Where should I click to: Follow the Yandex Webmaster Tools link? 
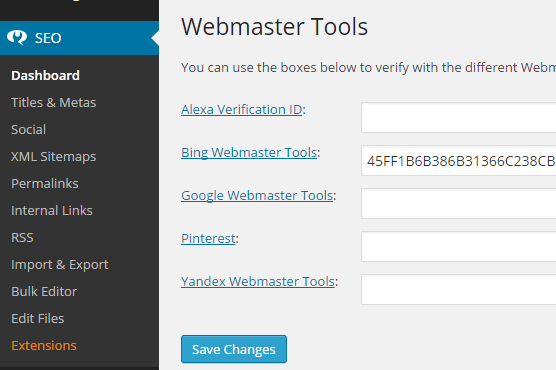(x=258, y=281)
